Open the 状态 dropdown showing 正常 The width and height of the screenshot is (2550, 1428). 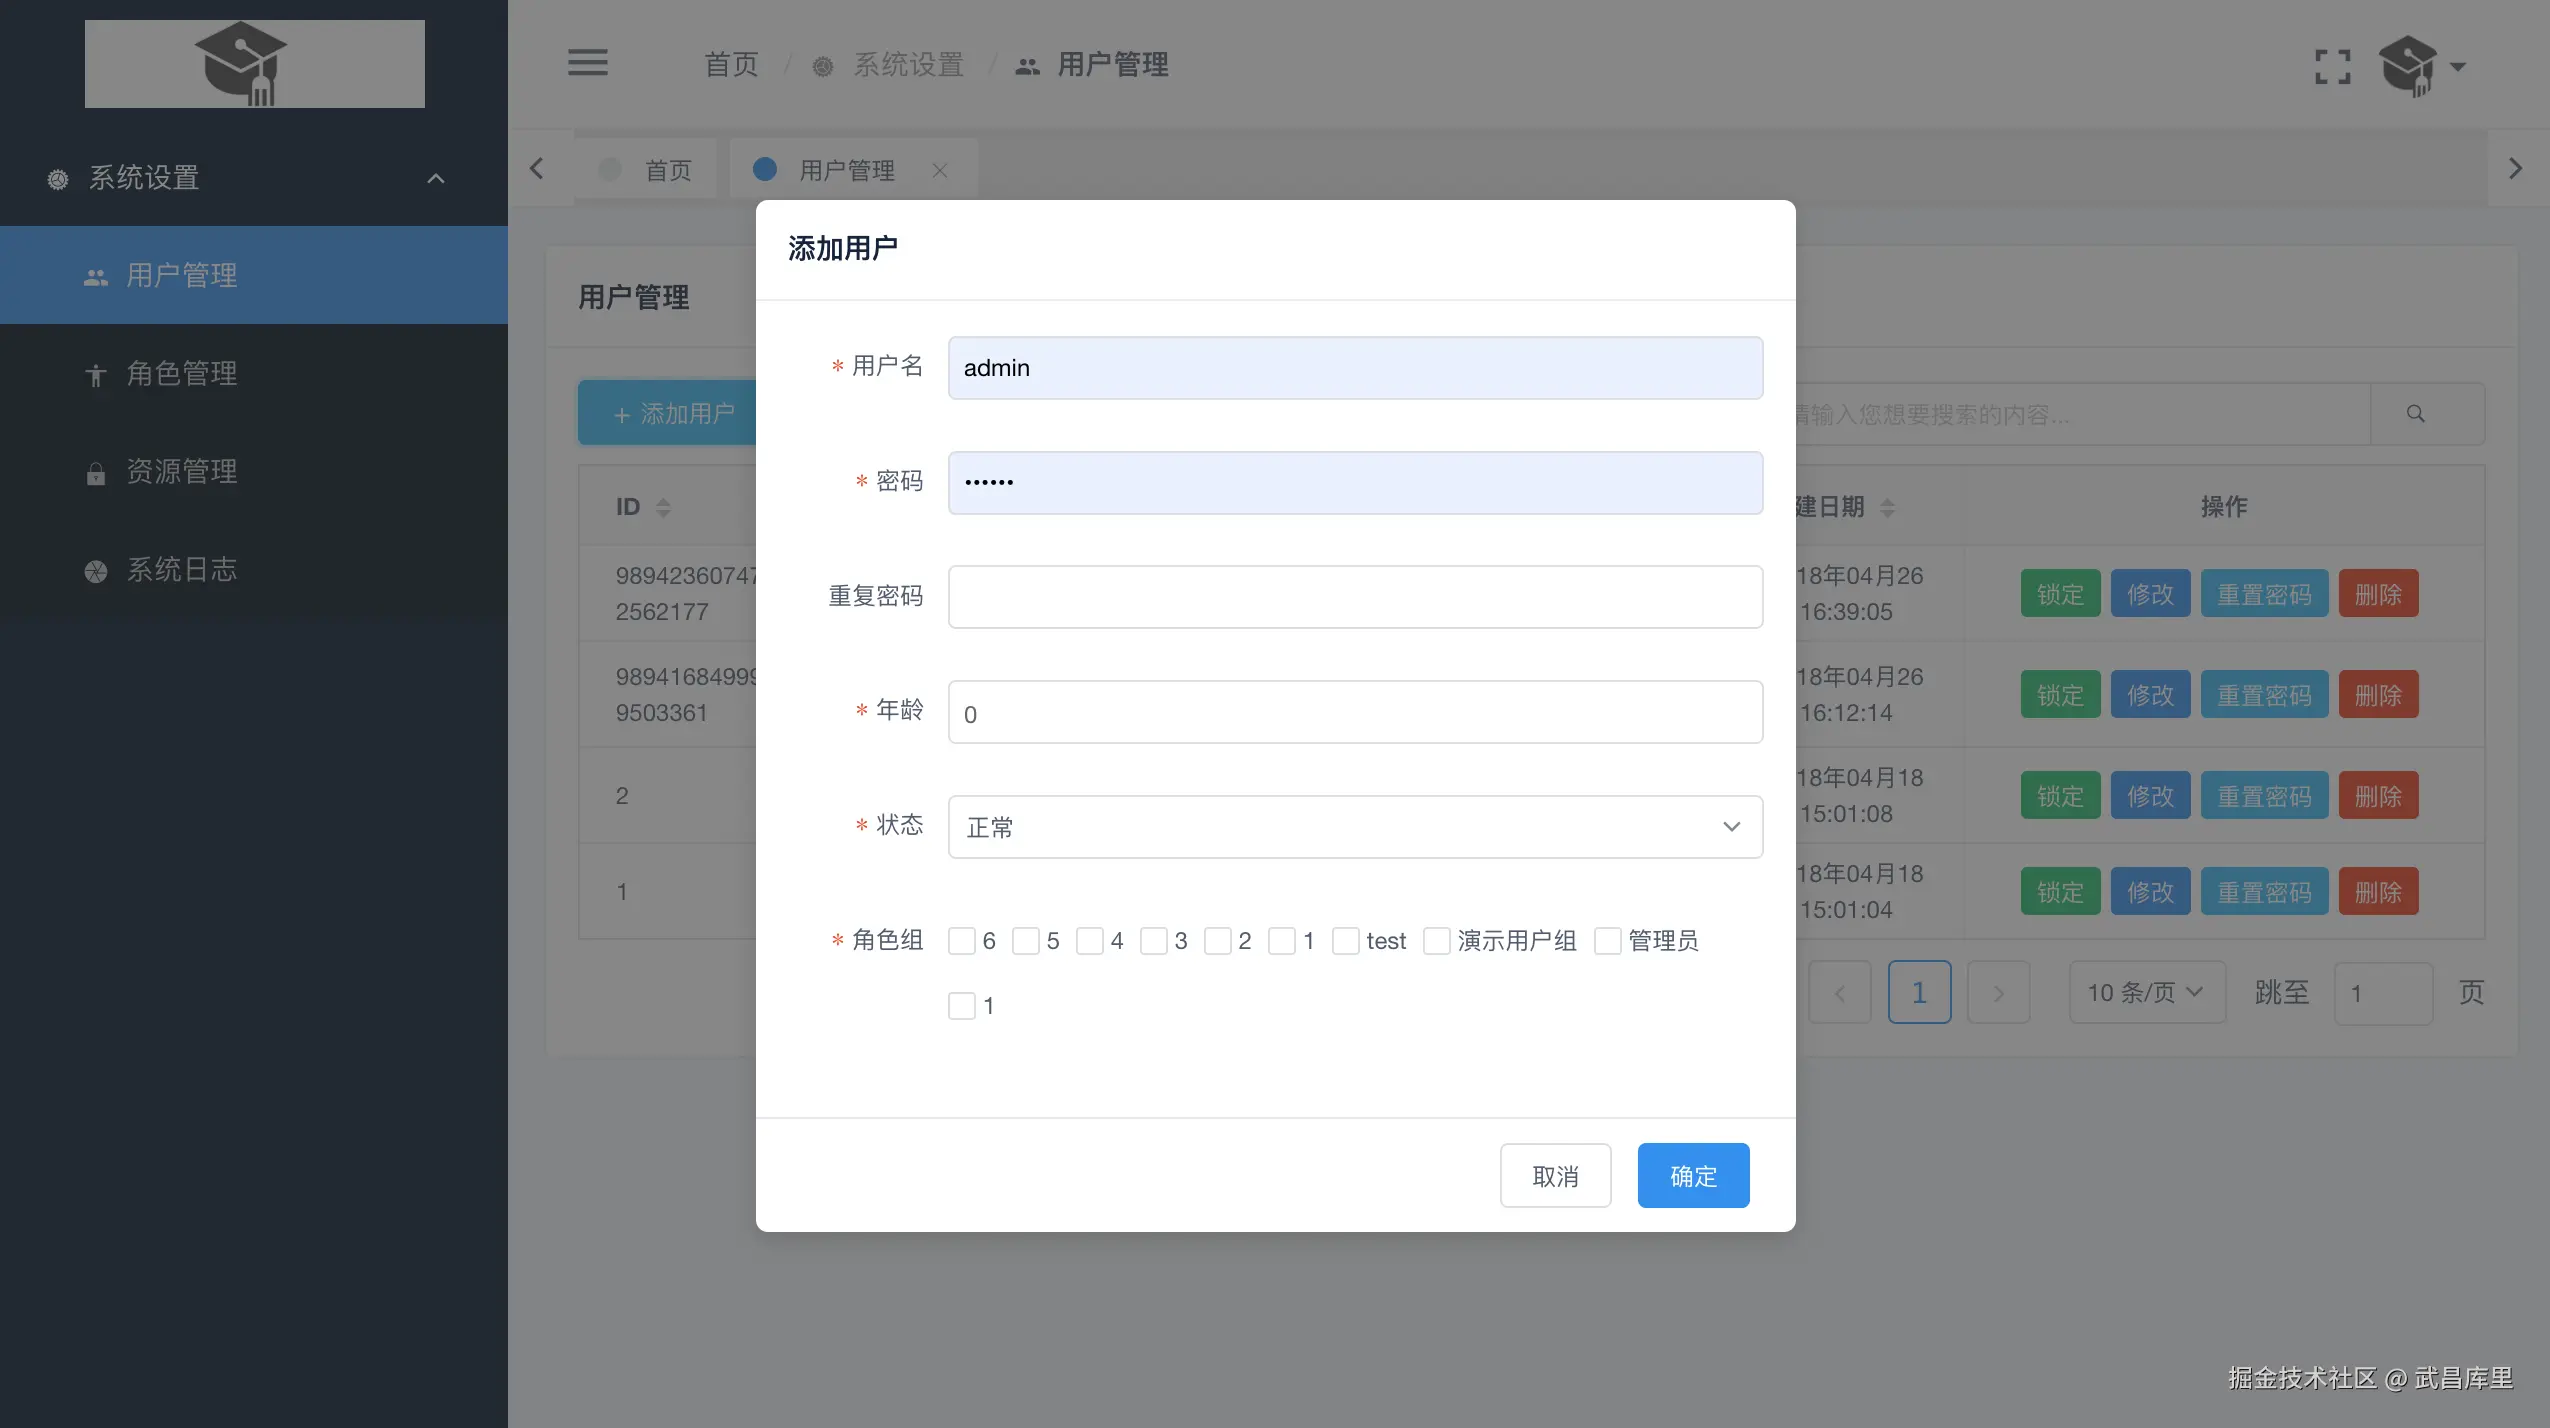pyautogui.click(x=1354, y=827)
